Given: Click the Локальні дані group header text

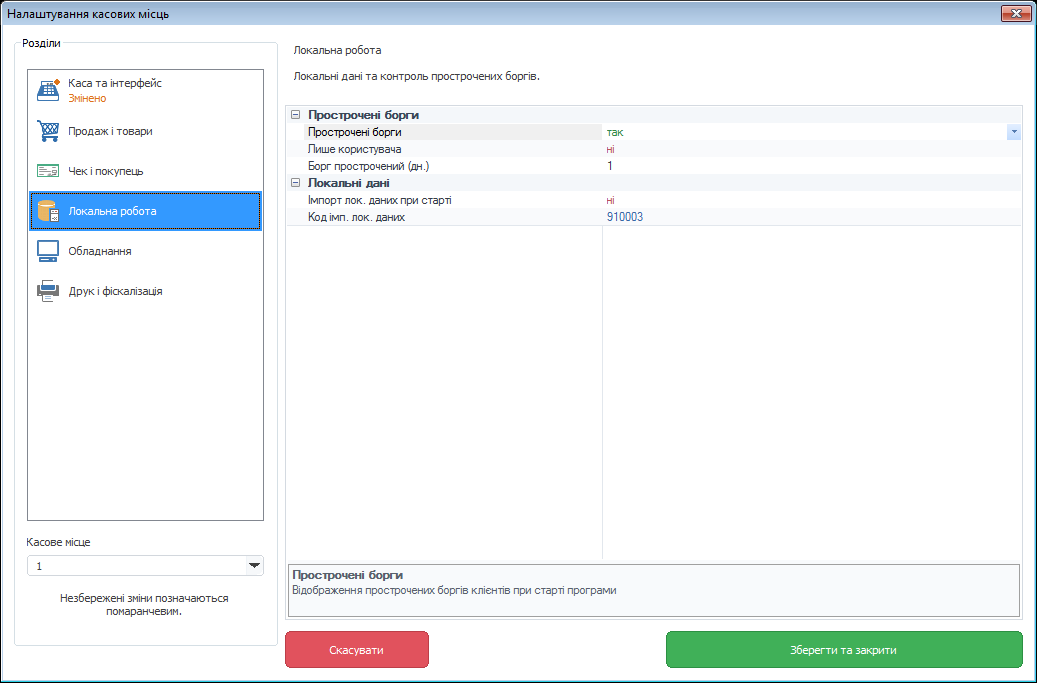Looking at the screenshot, I should coord(349,183).
